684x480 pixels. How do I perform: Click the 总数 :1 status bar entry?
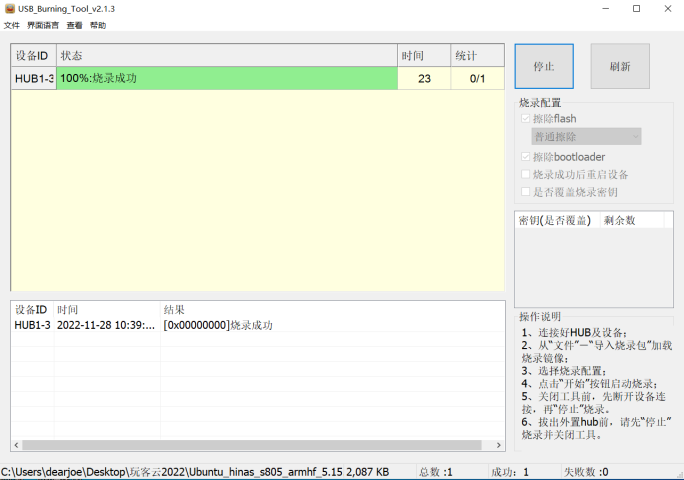tap(436, 472)
